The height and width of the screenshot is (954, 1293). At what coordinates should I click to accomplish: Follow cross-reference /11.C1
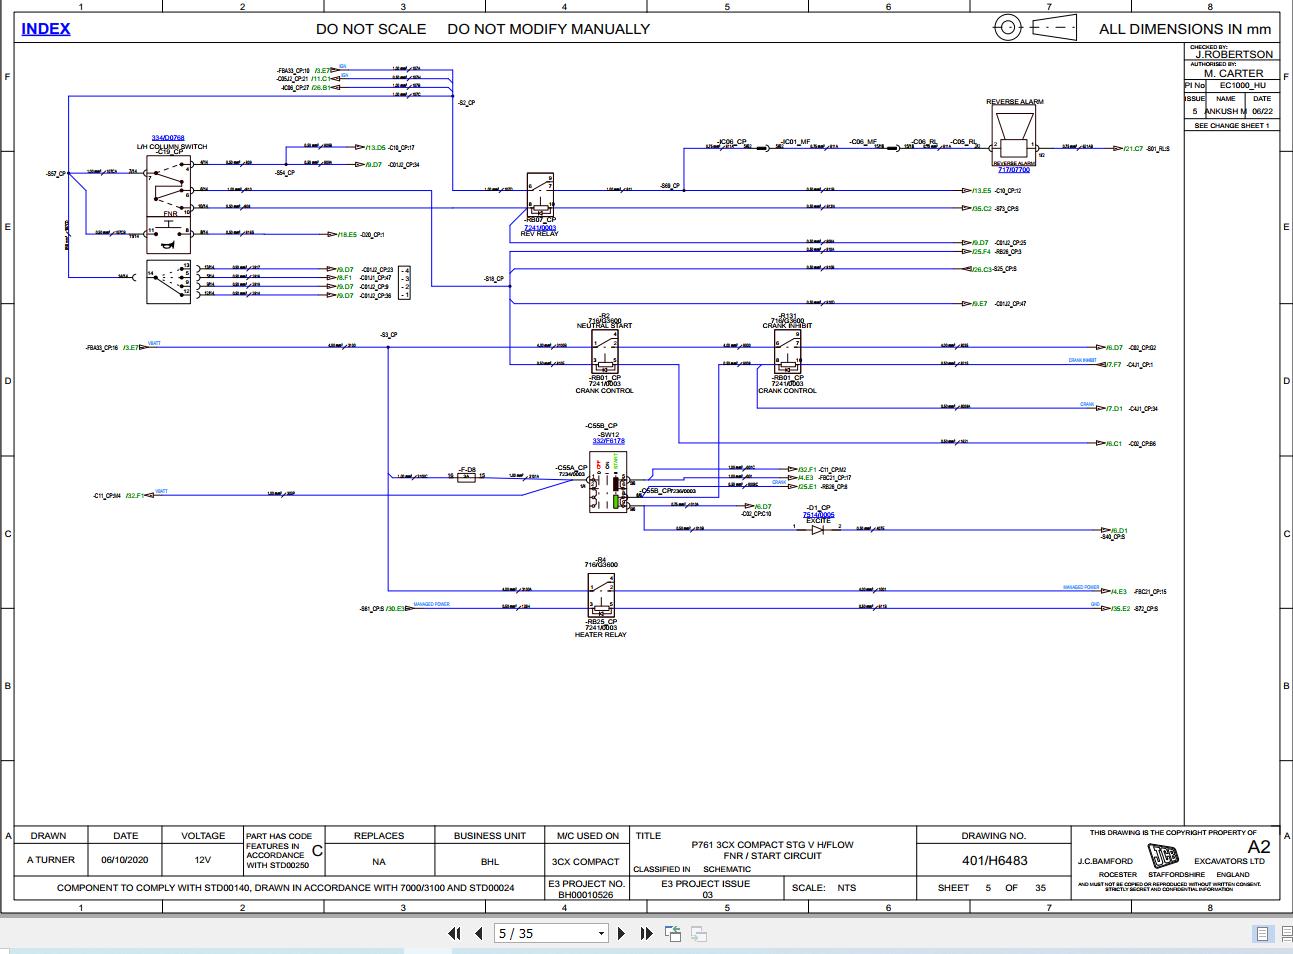pos(320,78)
